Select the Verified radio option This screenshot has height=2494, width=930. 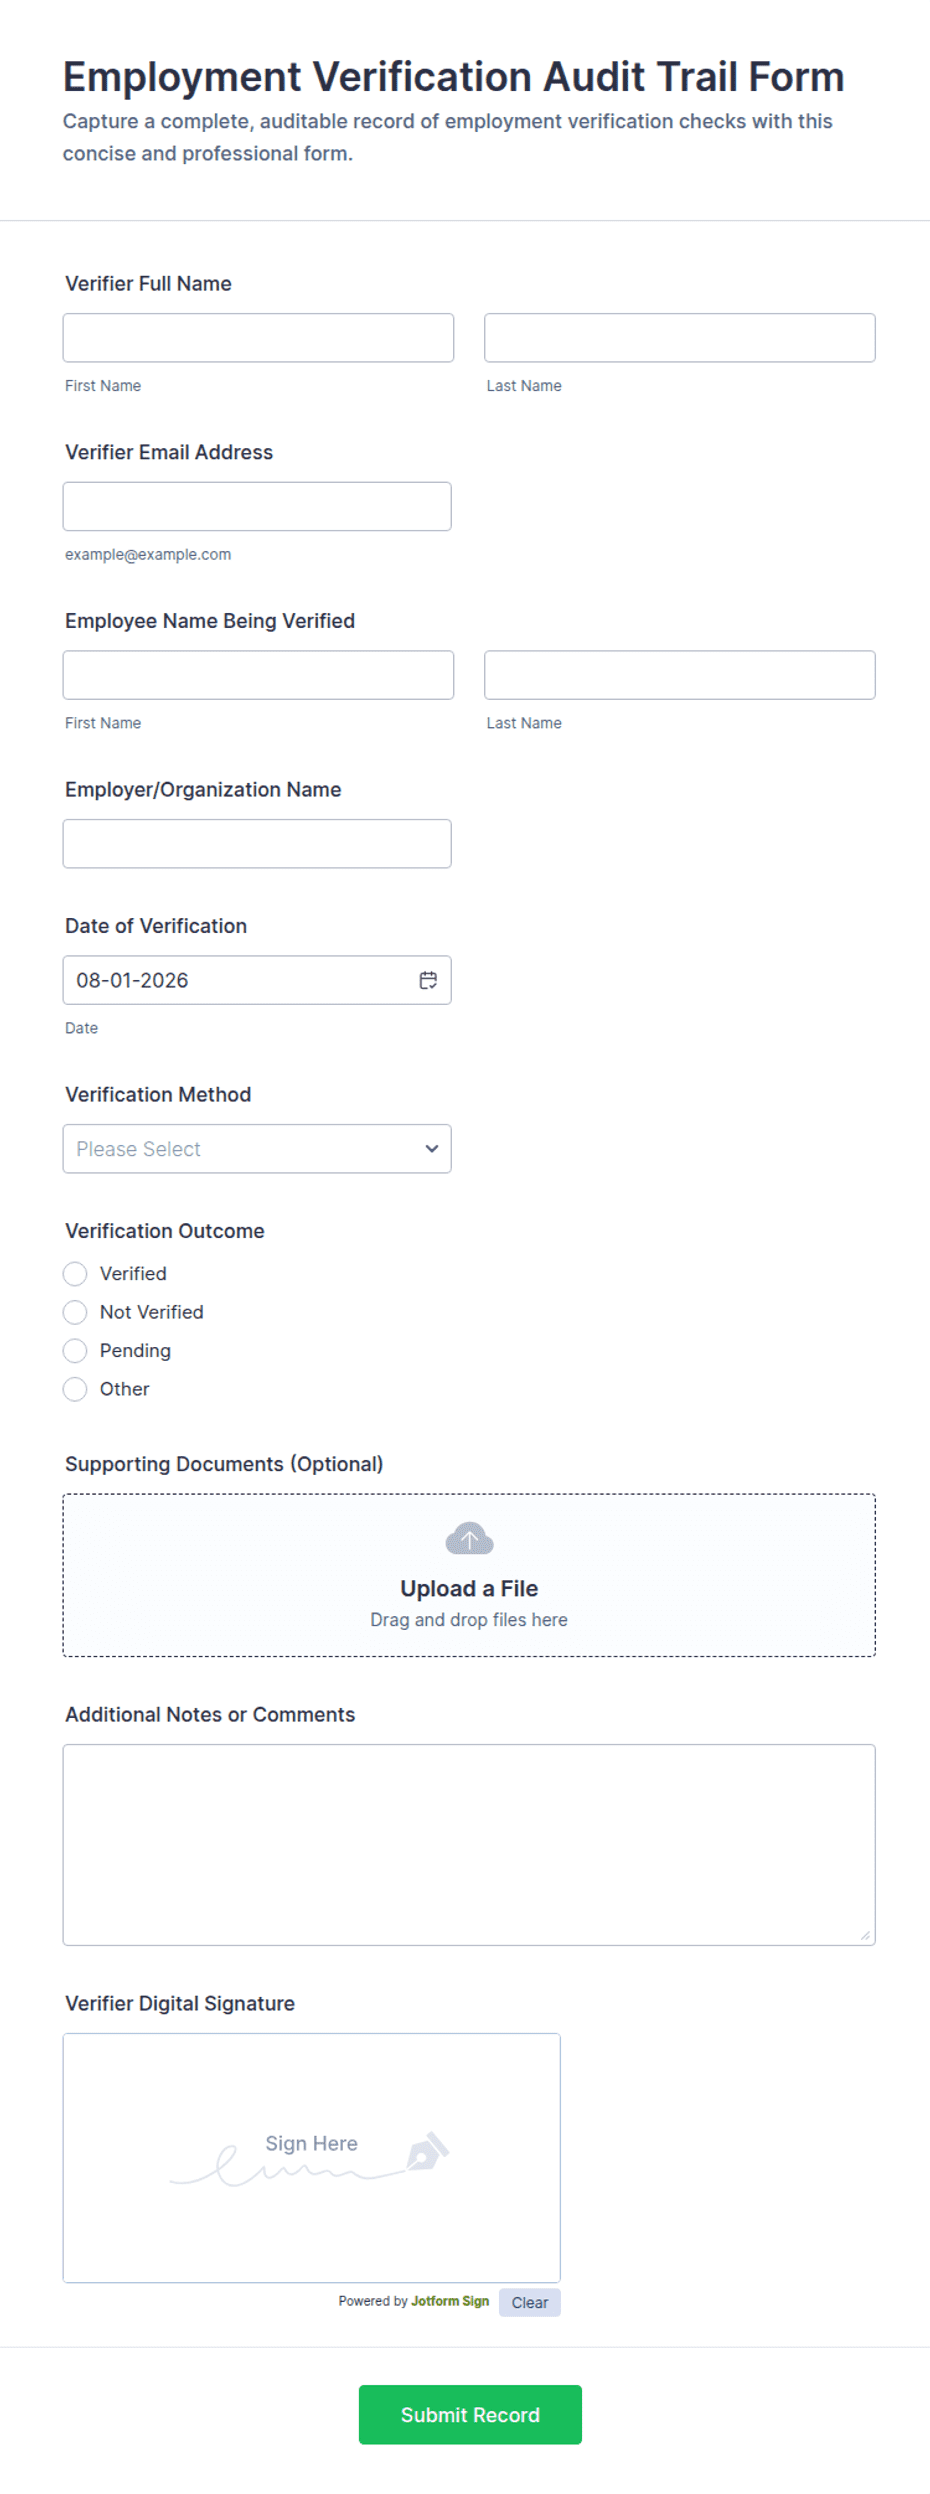75,1274
